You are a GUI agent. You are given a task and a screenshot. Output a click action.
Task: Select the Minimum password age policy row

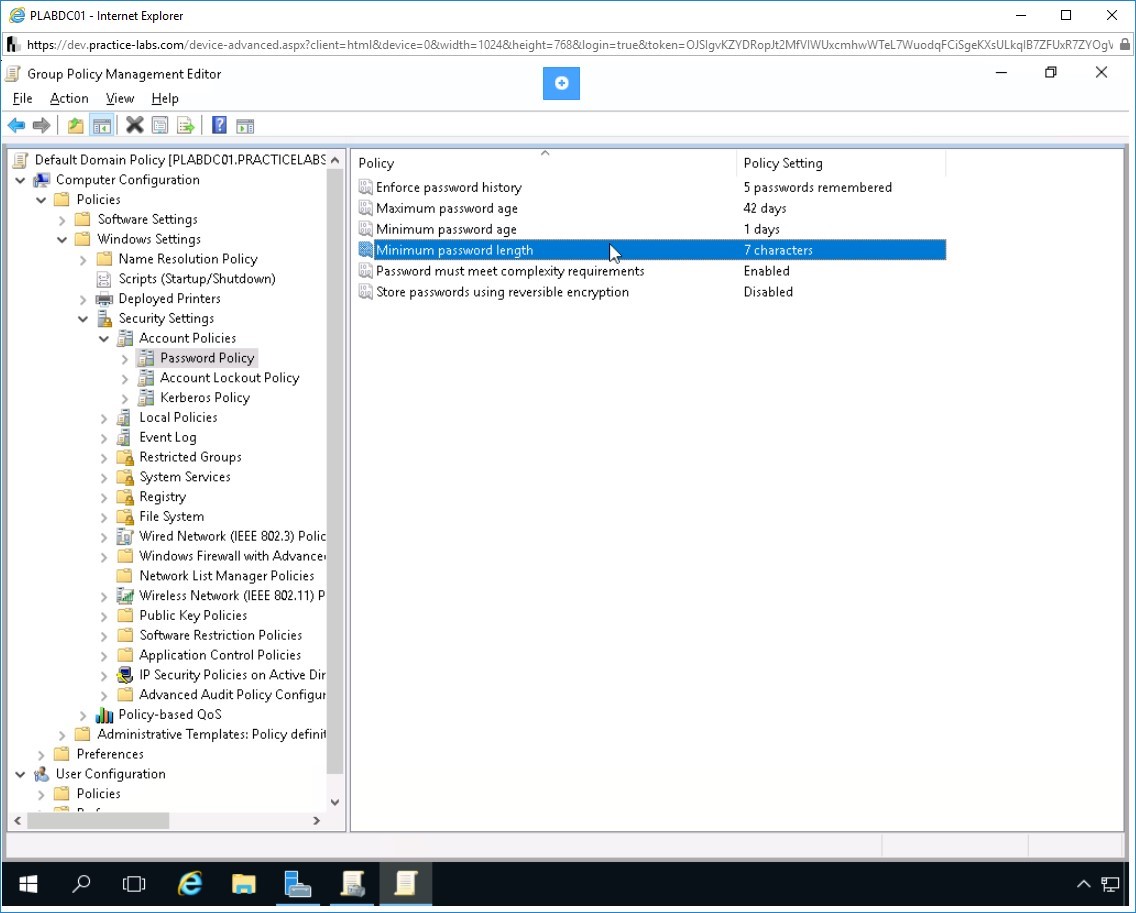tap(651, 229)
